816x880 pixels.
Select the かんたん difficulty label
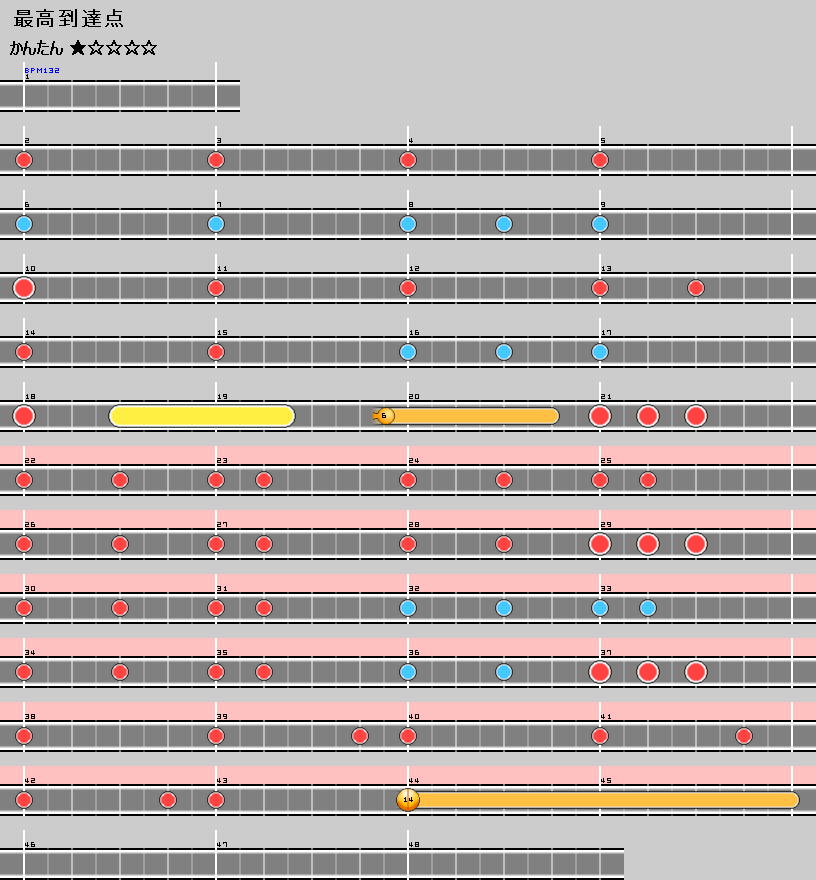(x=37, y=48)
